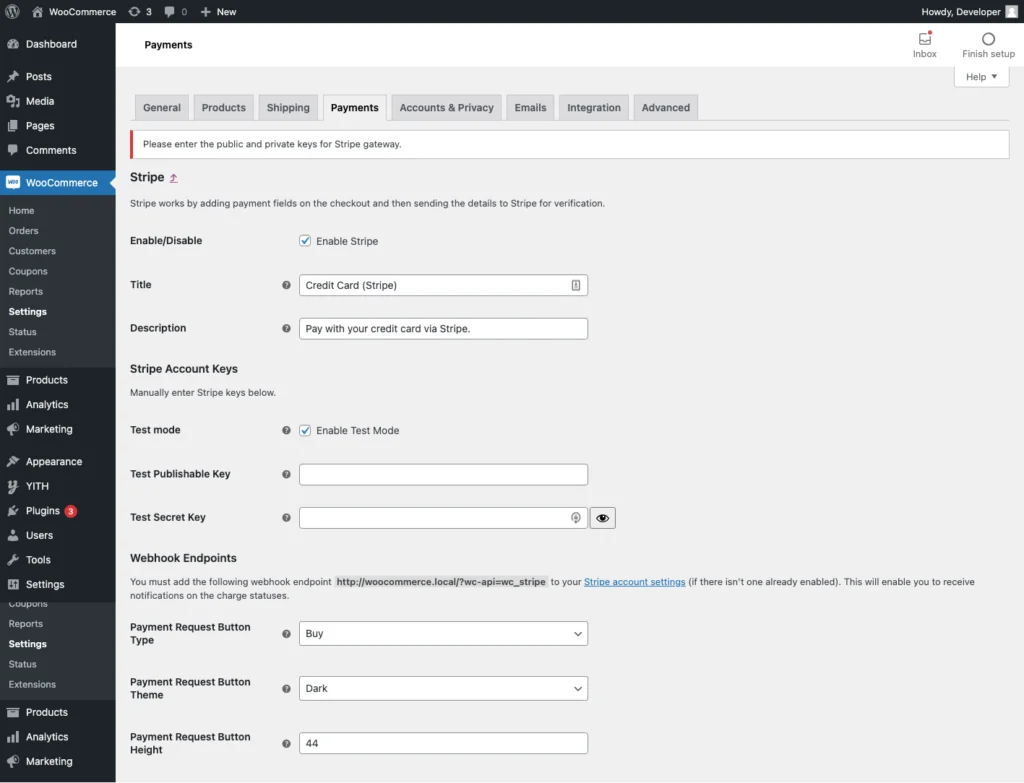Viewport: 1024px width, 783px height.
Task: Open Payment Request Button Type dropdown
Action: pyautogui.click(x=443, y=634)
